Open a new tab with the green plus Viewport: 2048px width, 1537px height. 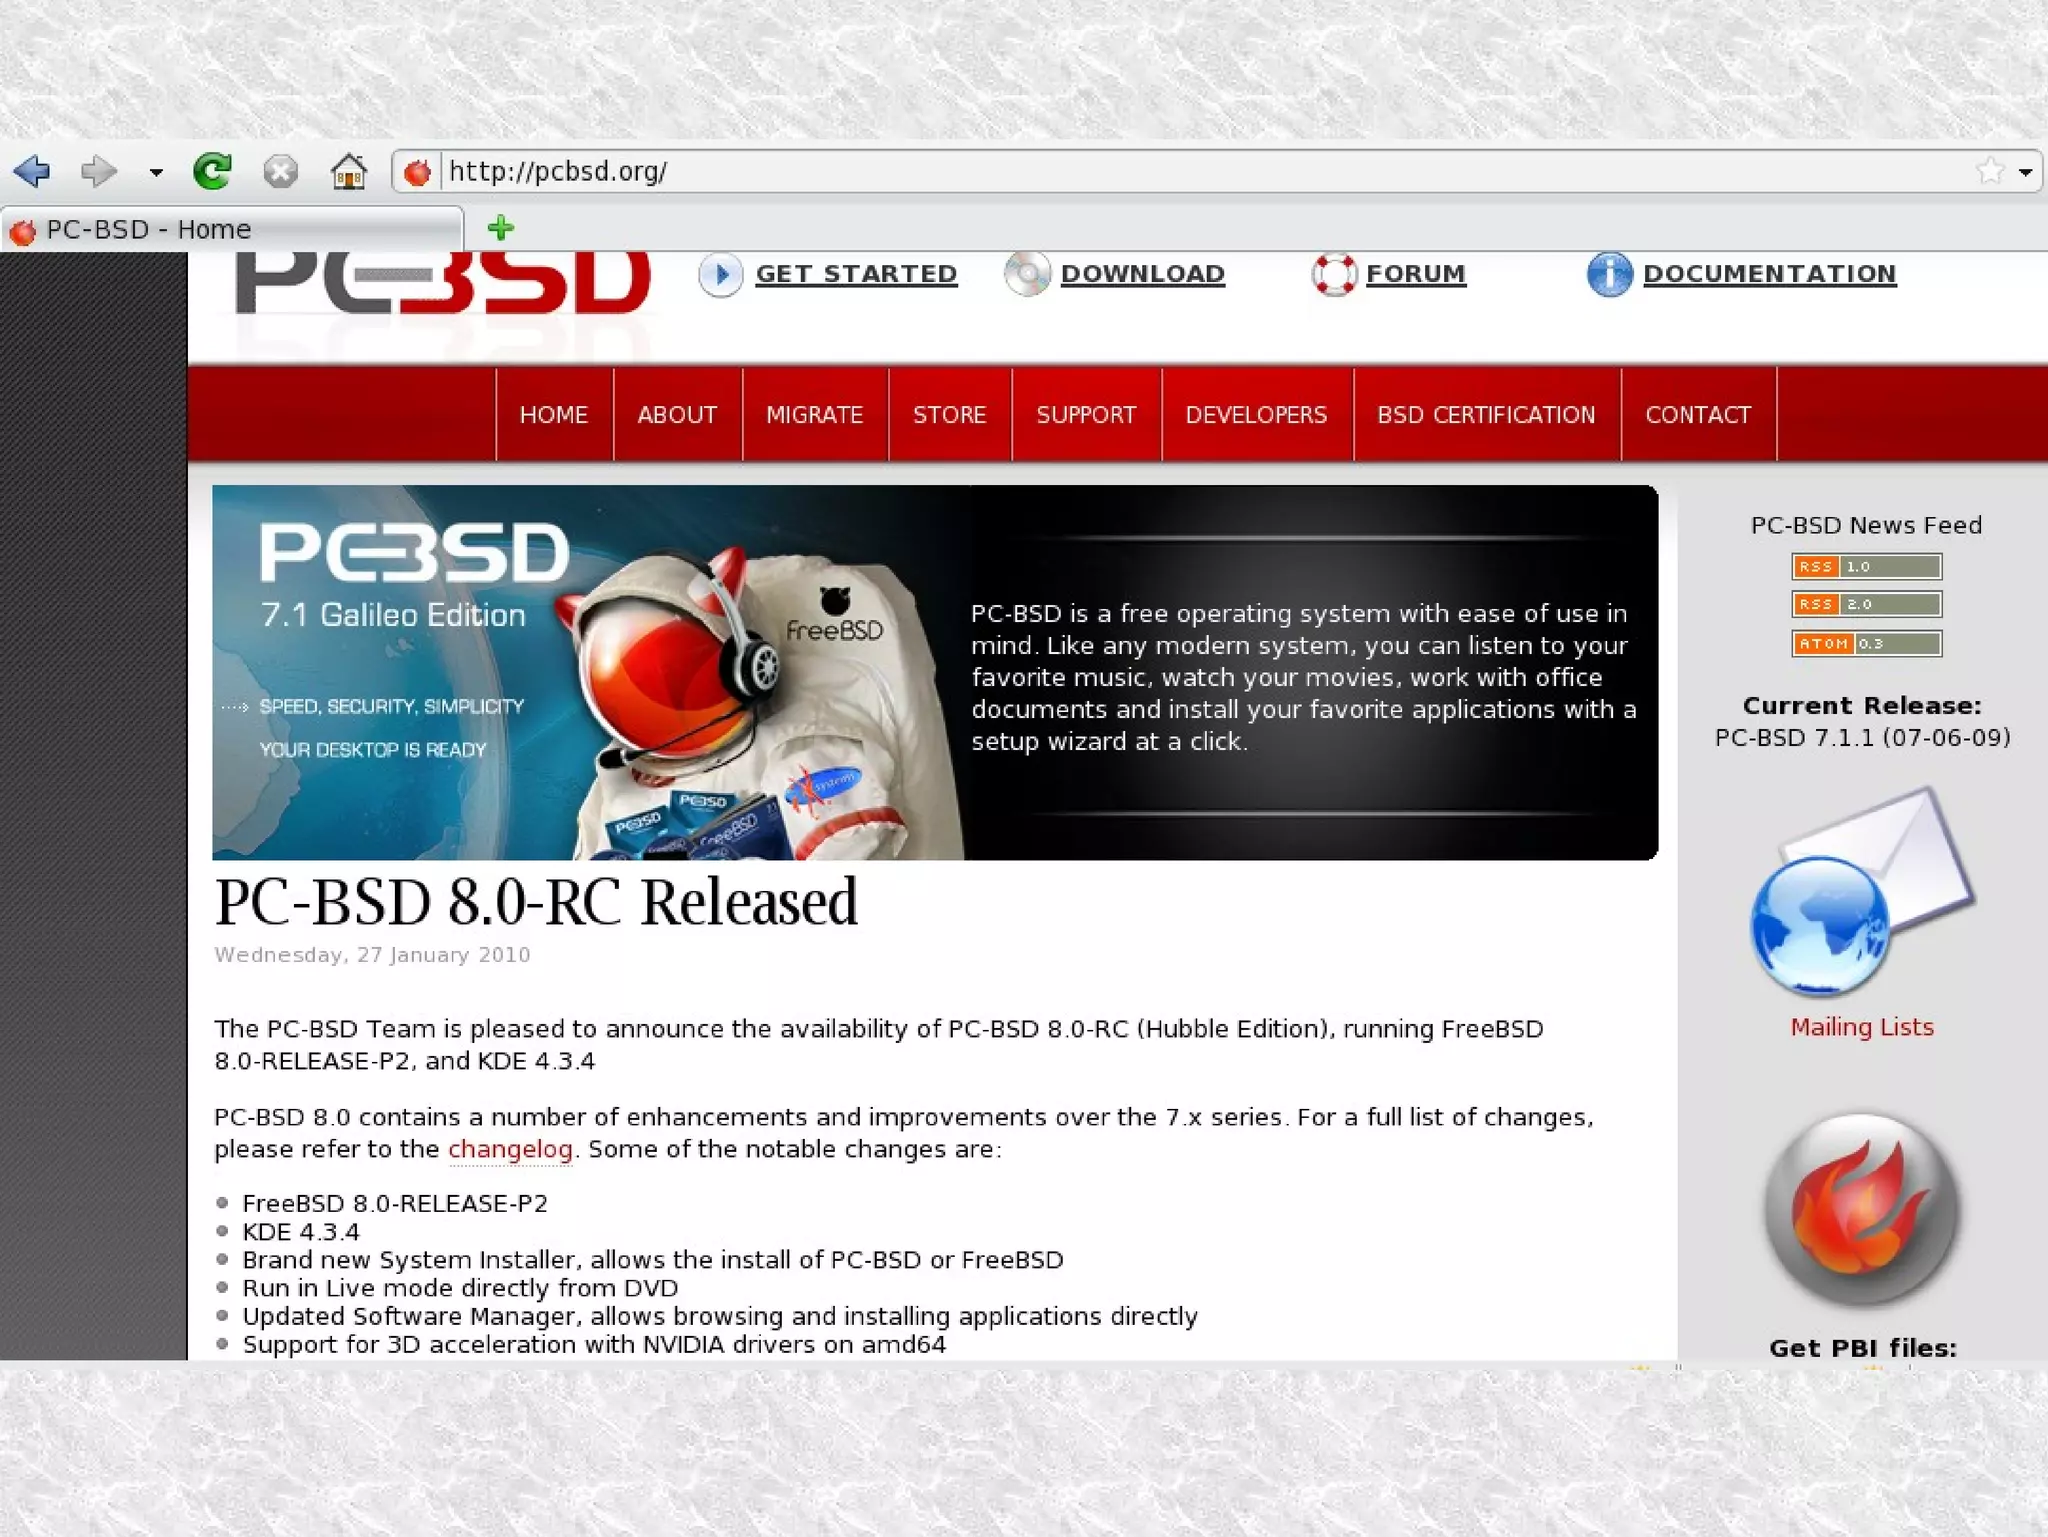pyautogui.click(x=500, y=228)
